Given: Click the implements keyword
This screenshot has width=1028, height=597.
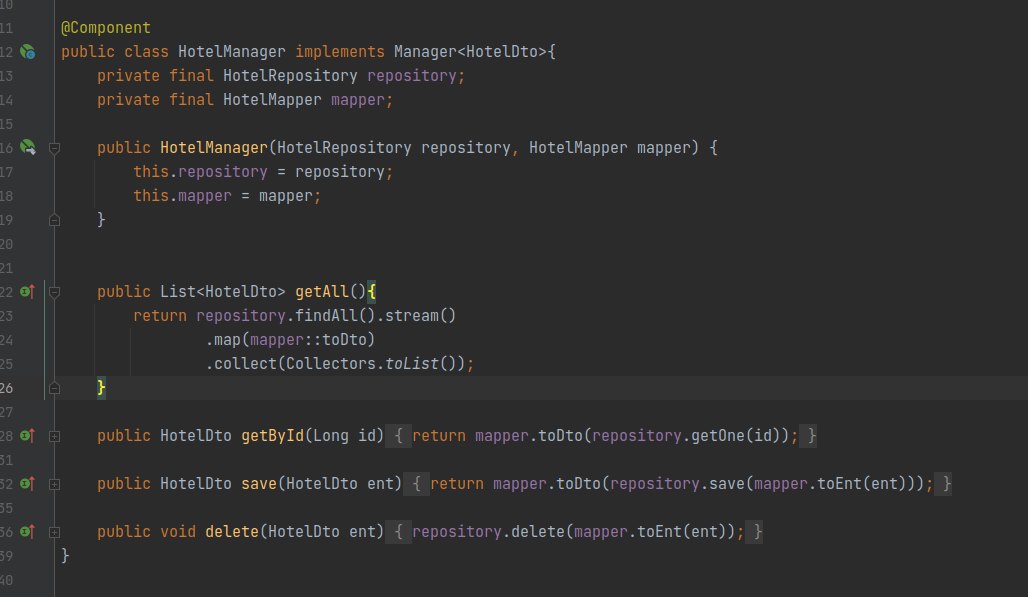Looking at the screenshot, I should pyautogui.click(x=340, y=52).
